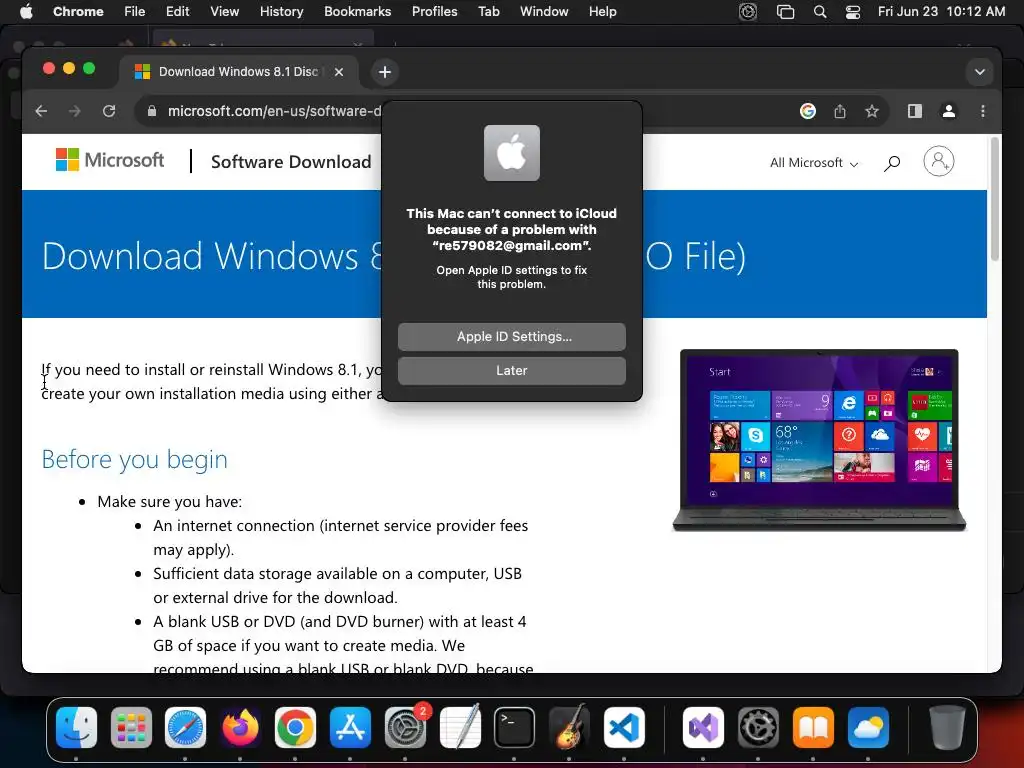Click the page vertical scrollbar
Viewport: 1024px width, 768px height.
[995, 199]
